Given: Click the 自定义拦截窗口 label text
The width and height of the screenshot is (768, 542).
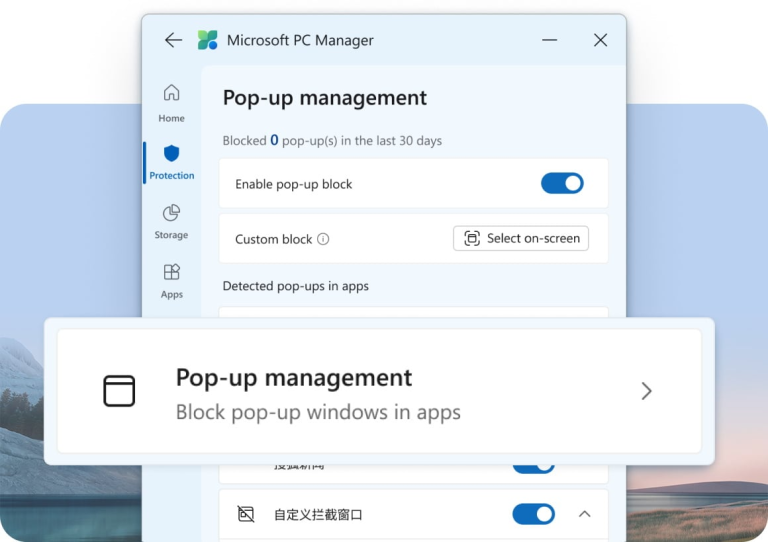Looking at the screenshot, I should coord(318,515).
